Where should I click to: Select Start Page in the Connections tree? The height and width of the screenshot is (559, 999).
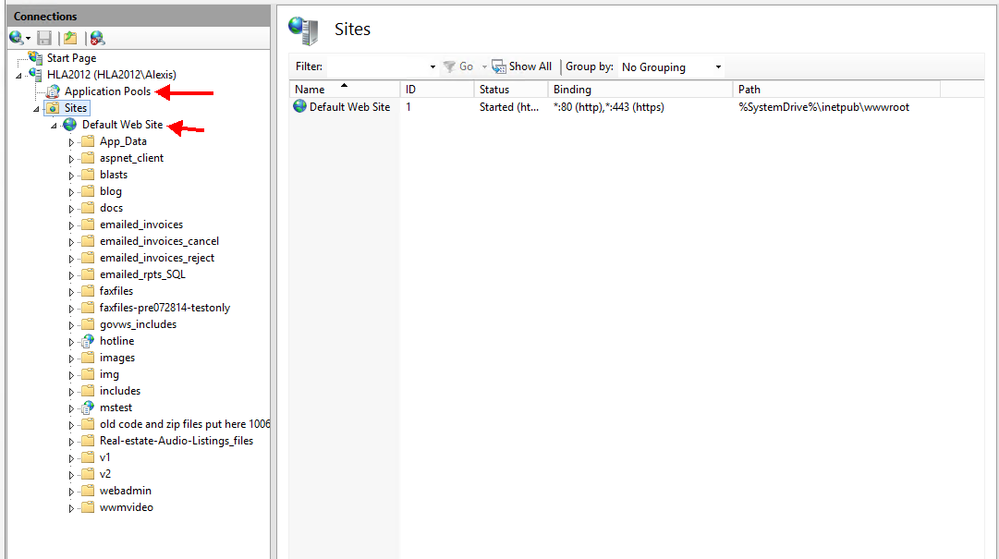[71, 58]
